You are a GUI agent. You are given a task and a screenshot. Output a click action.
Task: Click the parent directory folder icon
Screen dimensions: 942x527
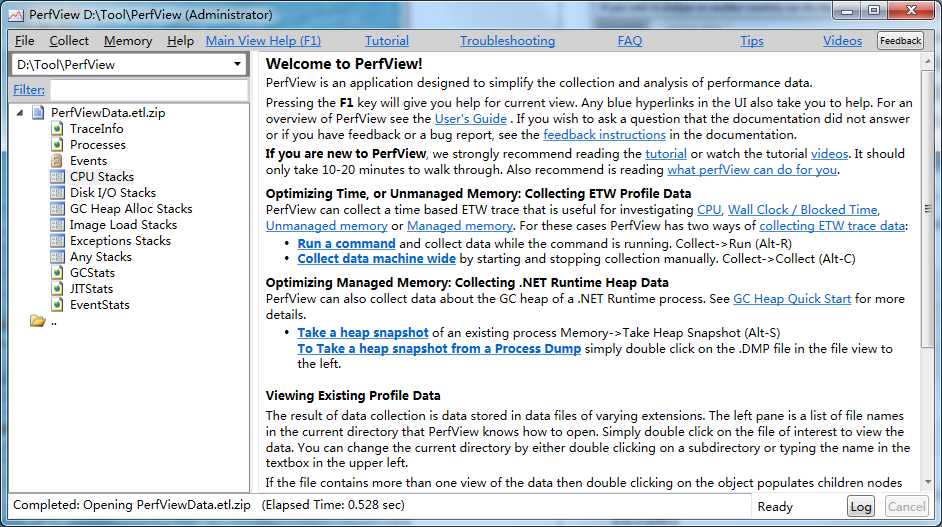tap(37, 321)
